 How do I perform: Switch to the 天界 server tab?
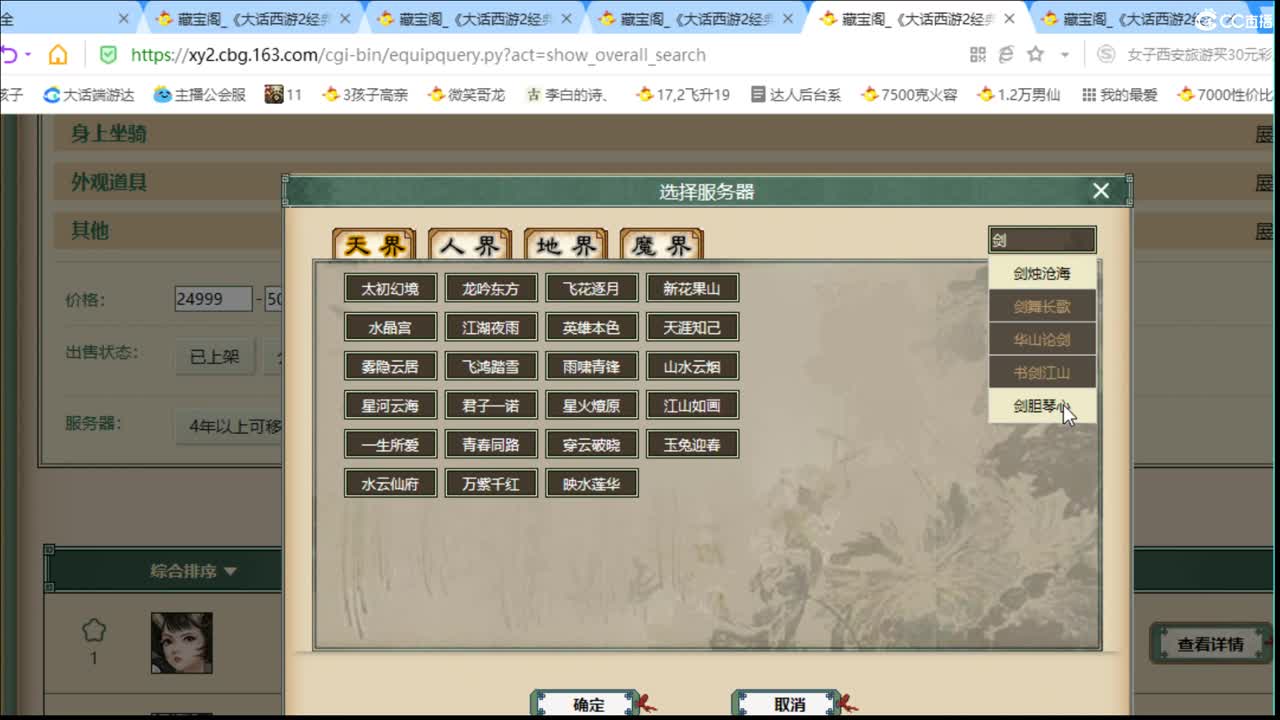pos(374,245)
